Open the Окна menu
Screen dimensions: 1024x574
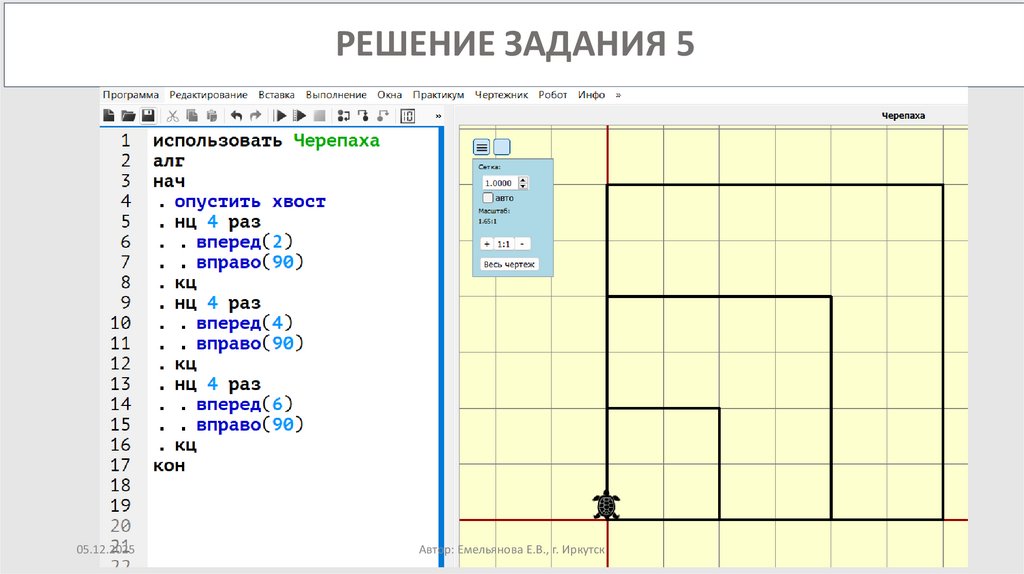click(x=389, y=95)
